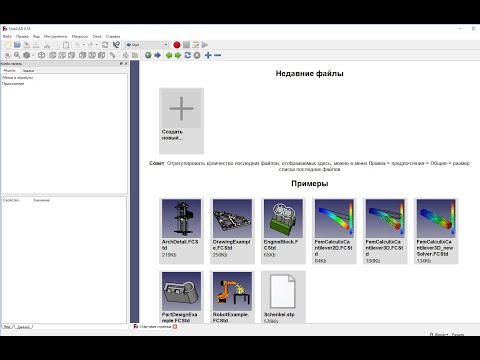Image resolution: width=480 pixels, height=360 pixels.
Task: Zoom out with blue minus icon
Action: pyautogui.click(x=217, y=55)
